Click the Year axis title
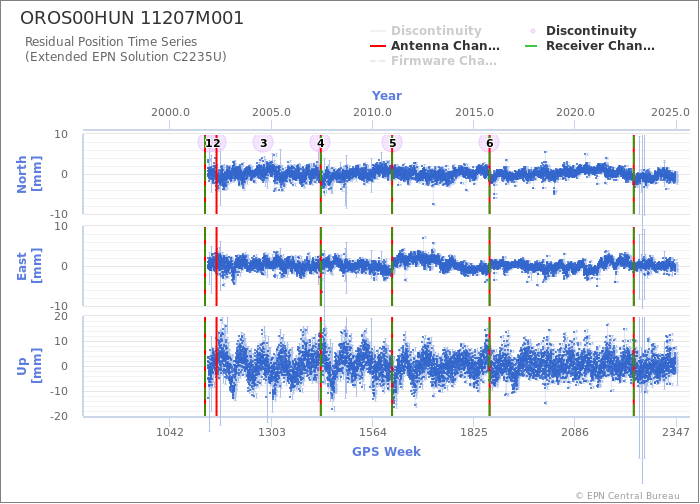 click(387, 96)
